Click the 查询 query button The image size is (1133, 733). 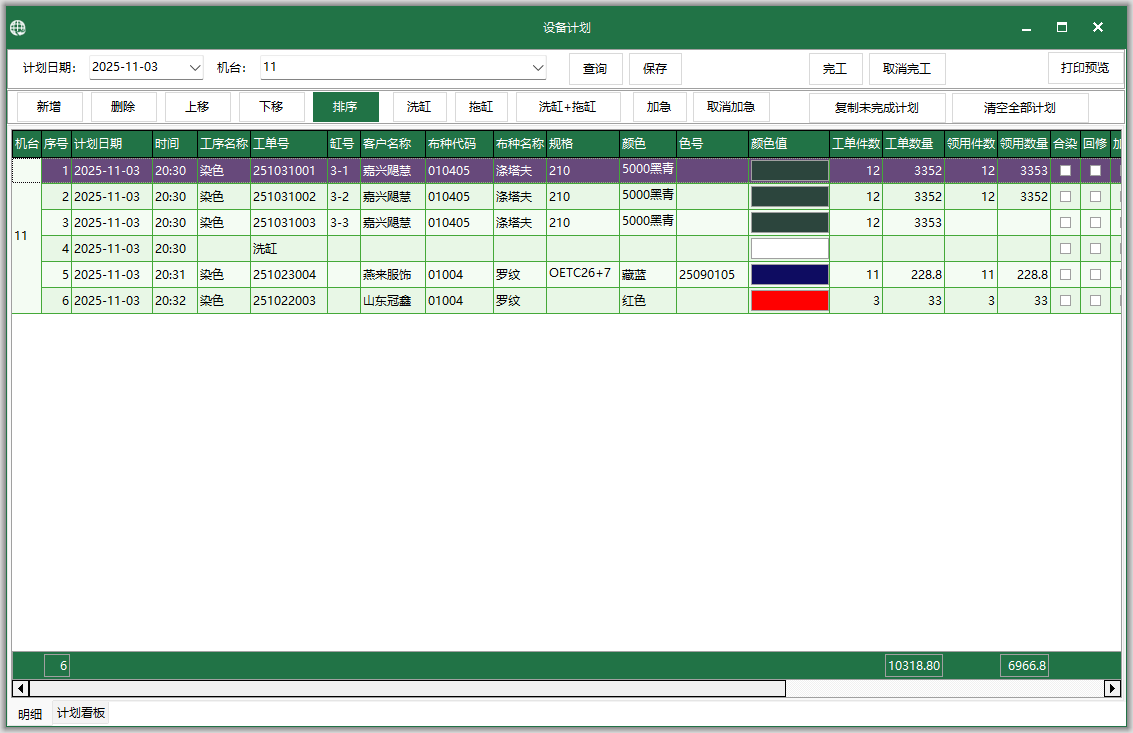[x=595, y=69]
